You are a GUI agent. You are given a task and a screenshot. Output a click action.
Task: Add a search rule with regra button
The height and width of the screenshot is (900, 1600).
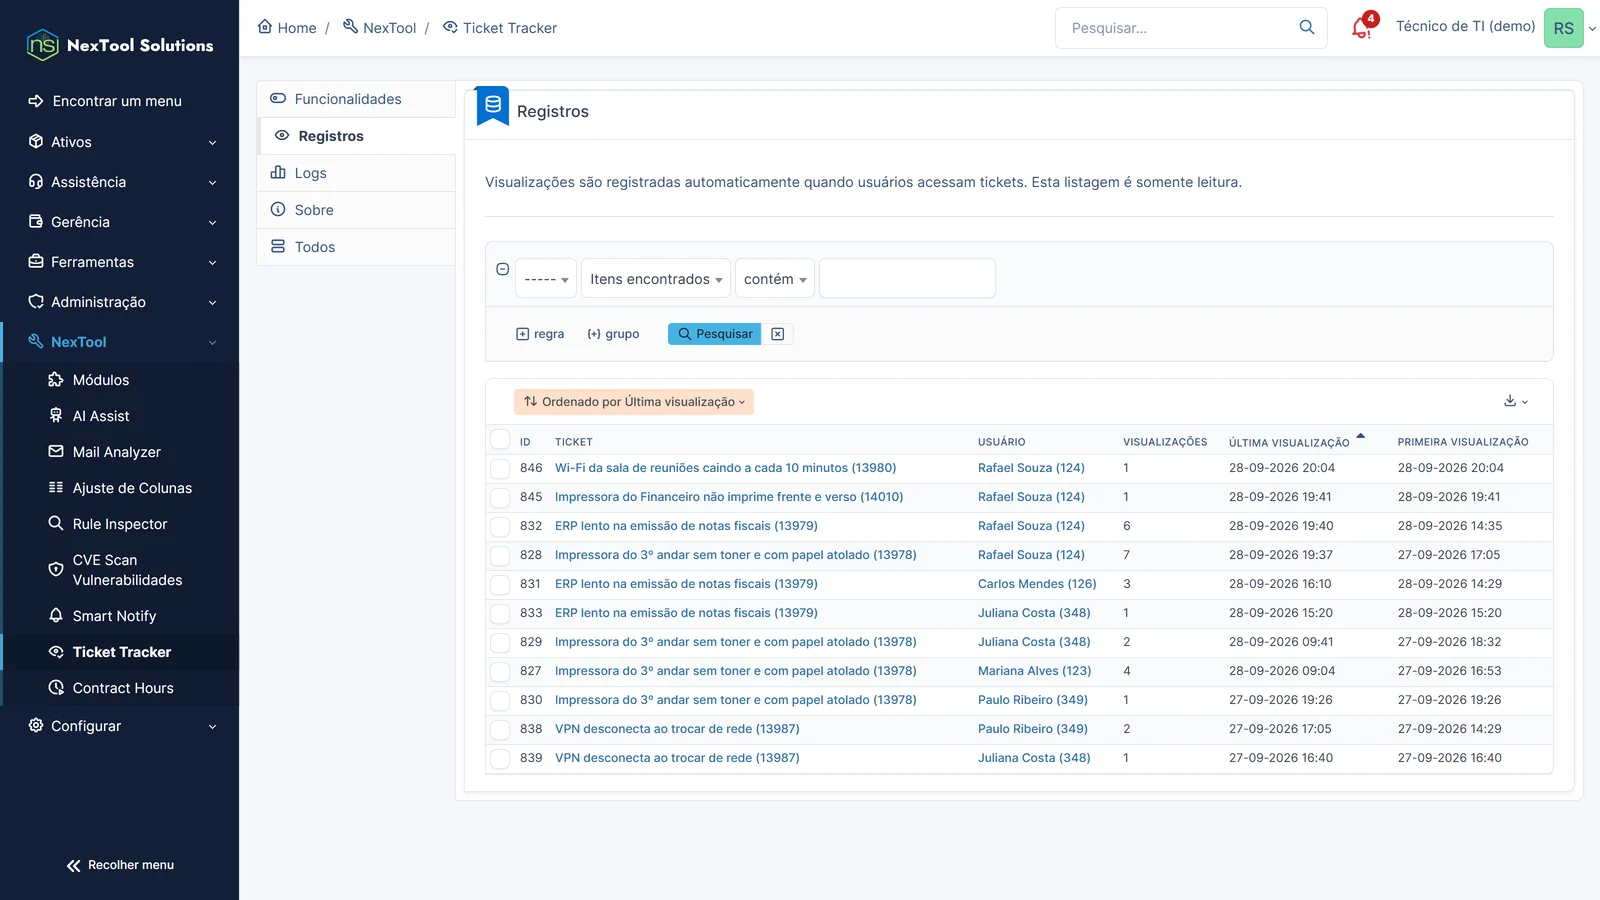pos(540,334)
